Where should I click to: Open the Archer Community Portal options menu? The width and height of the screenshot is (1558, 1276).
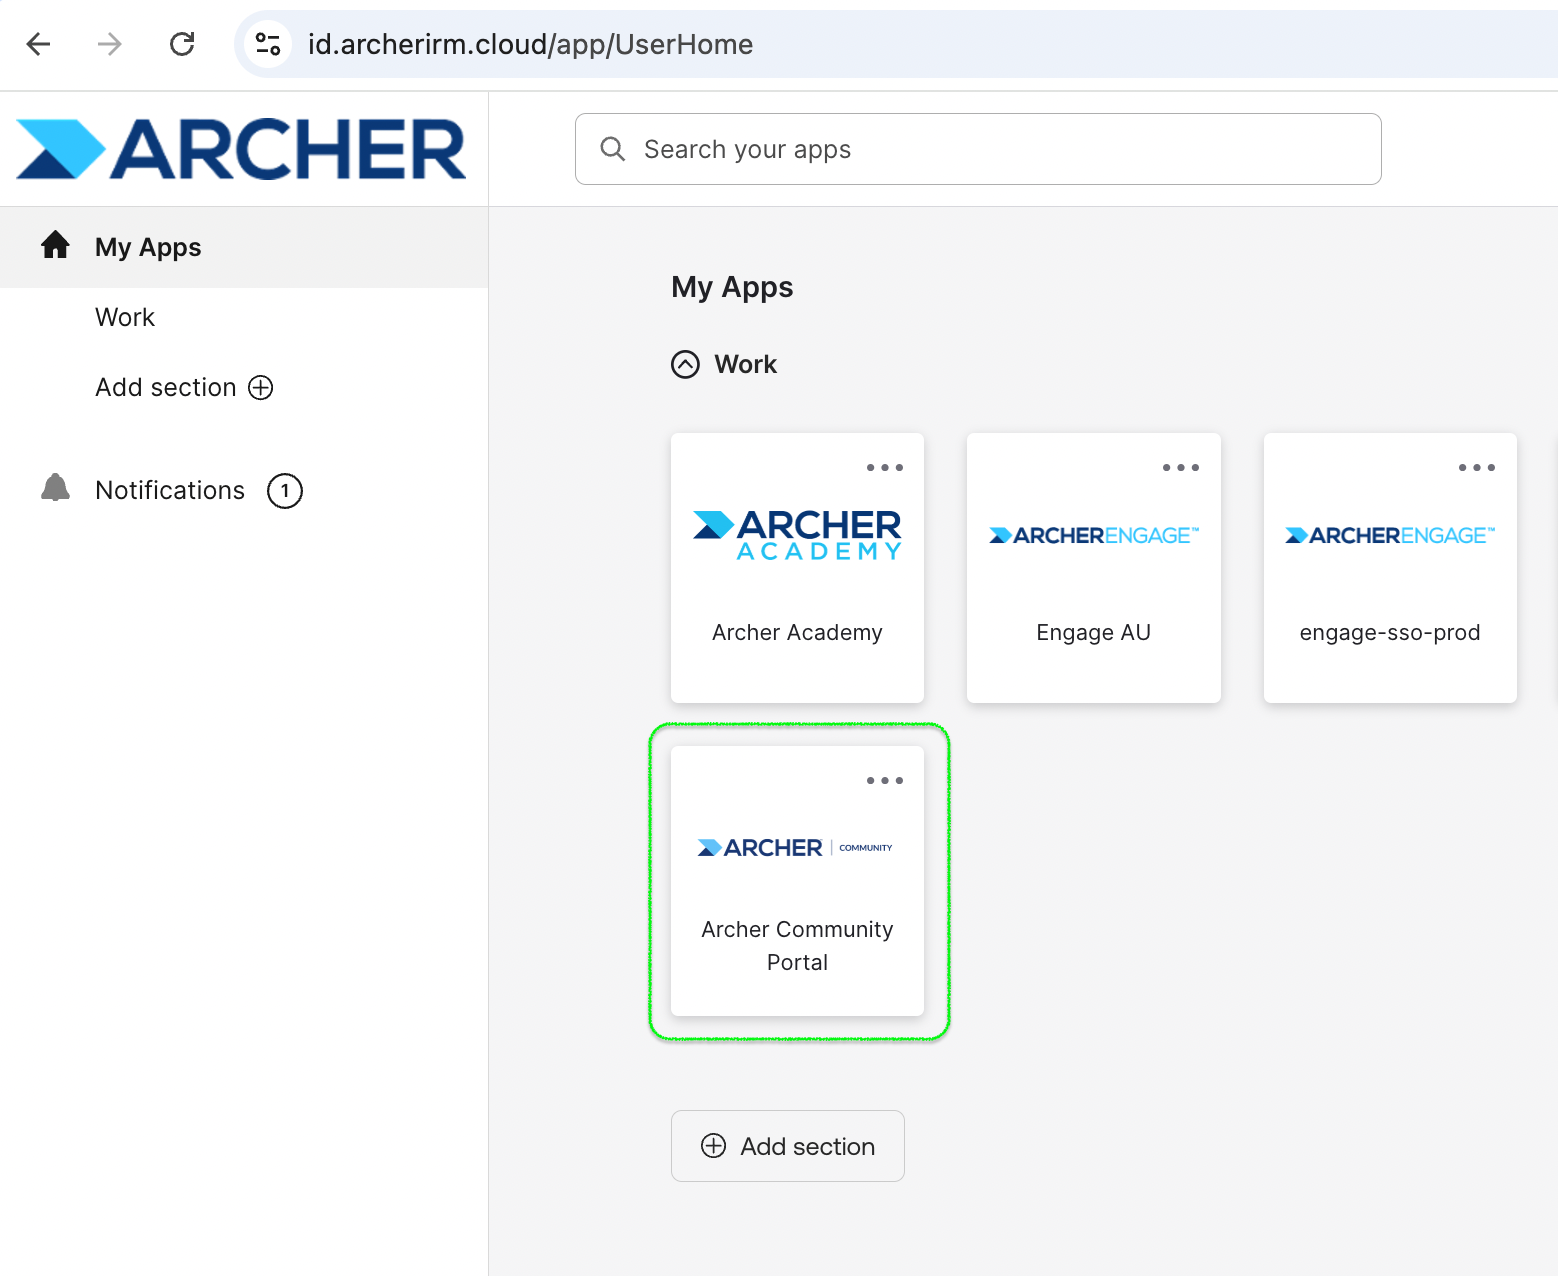(884, 779)
